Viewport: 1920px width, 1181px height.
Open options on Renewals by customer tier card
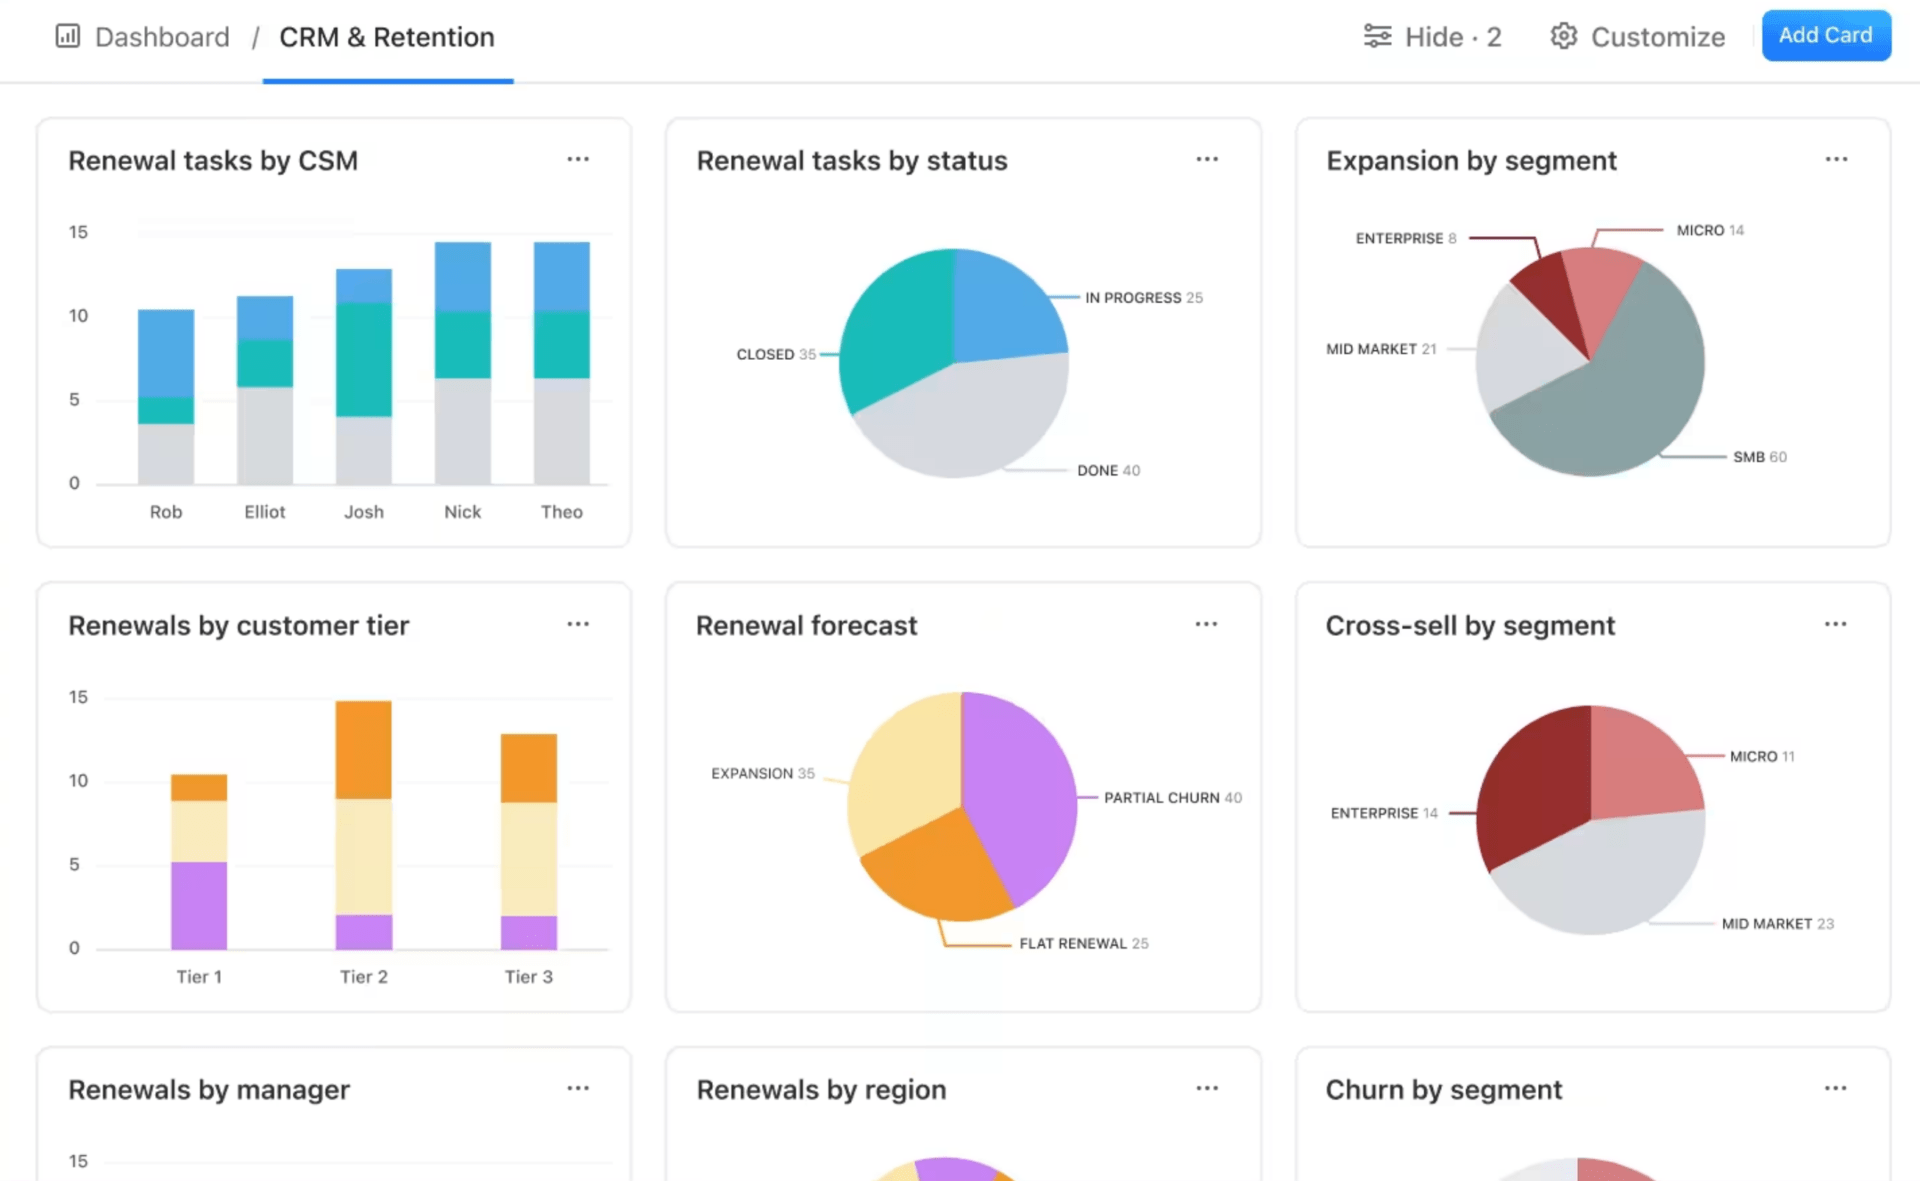pyautogui.click(x=578, y=623)
